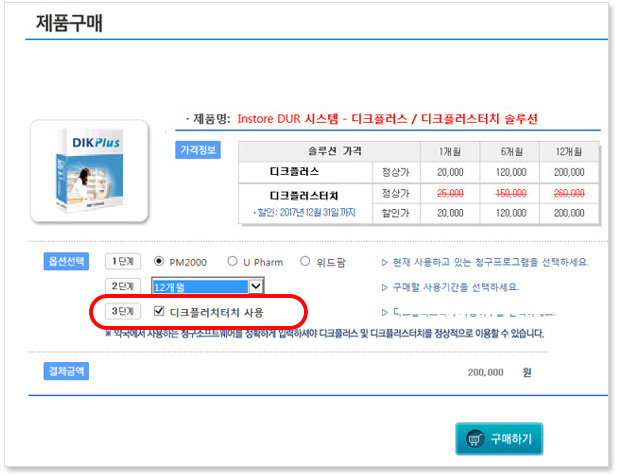Click the 3단계 step label
The image size is (617, 476).
123,311
